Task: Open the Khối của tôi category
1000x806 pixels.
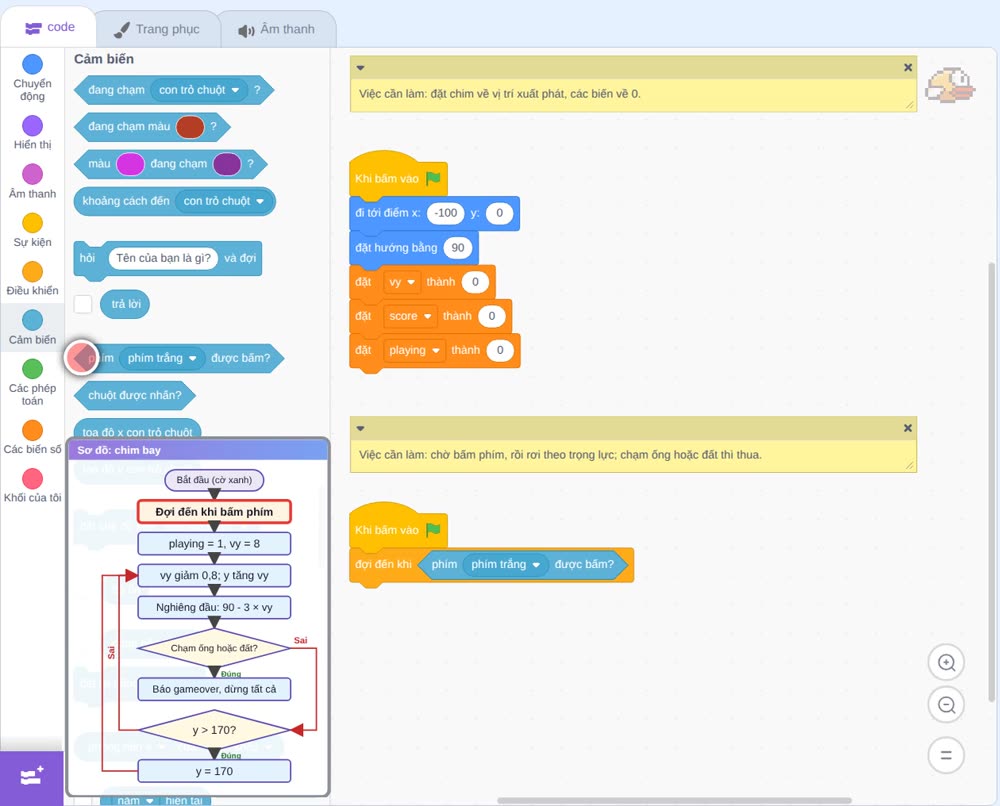Action: [33, 486]
